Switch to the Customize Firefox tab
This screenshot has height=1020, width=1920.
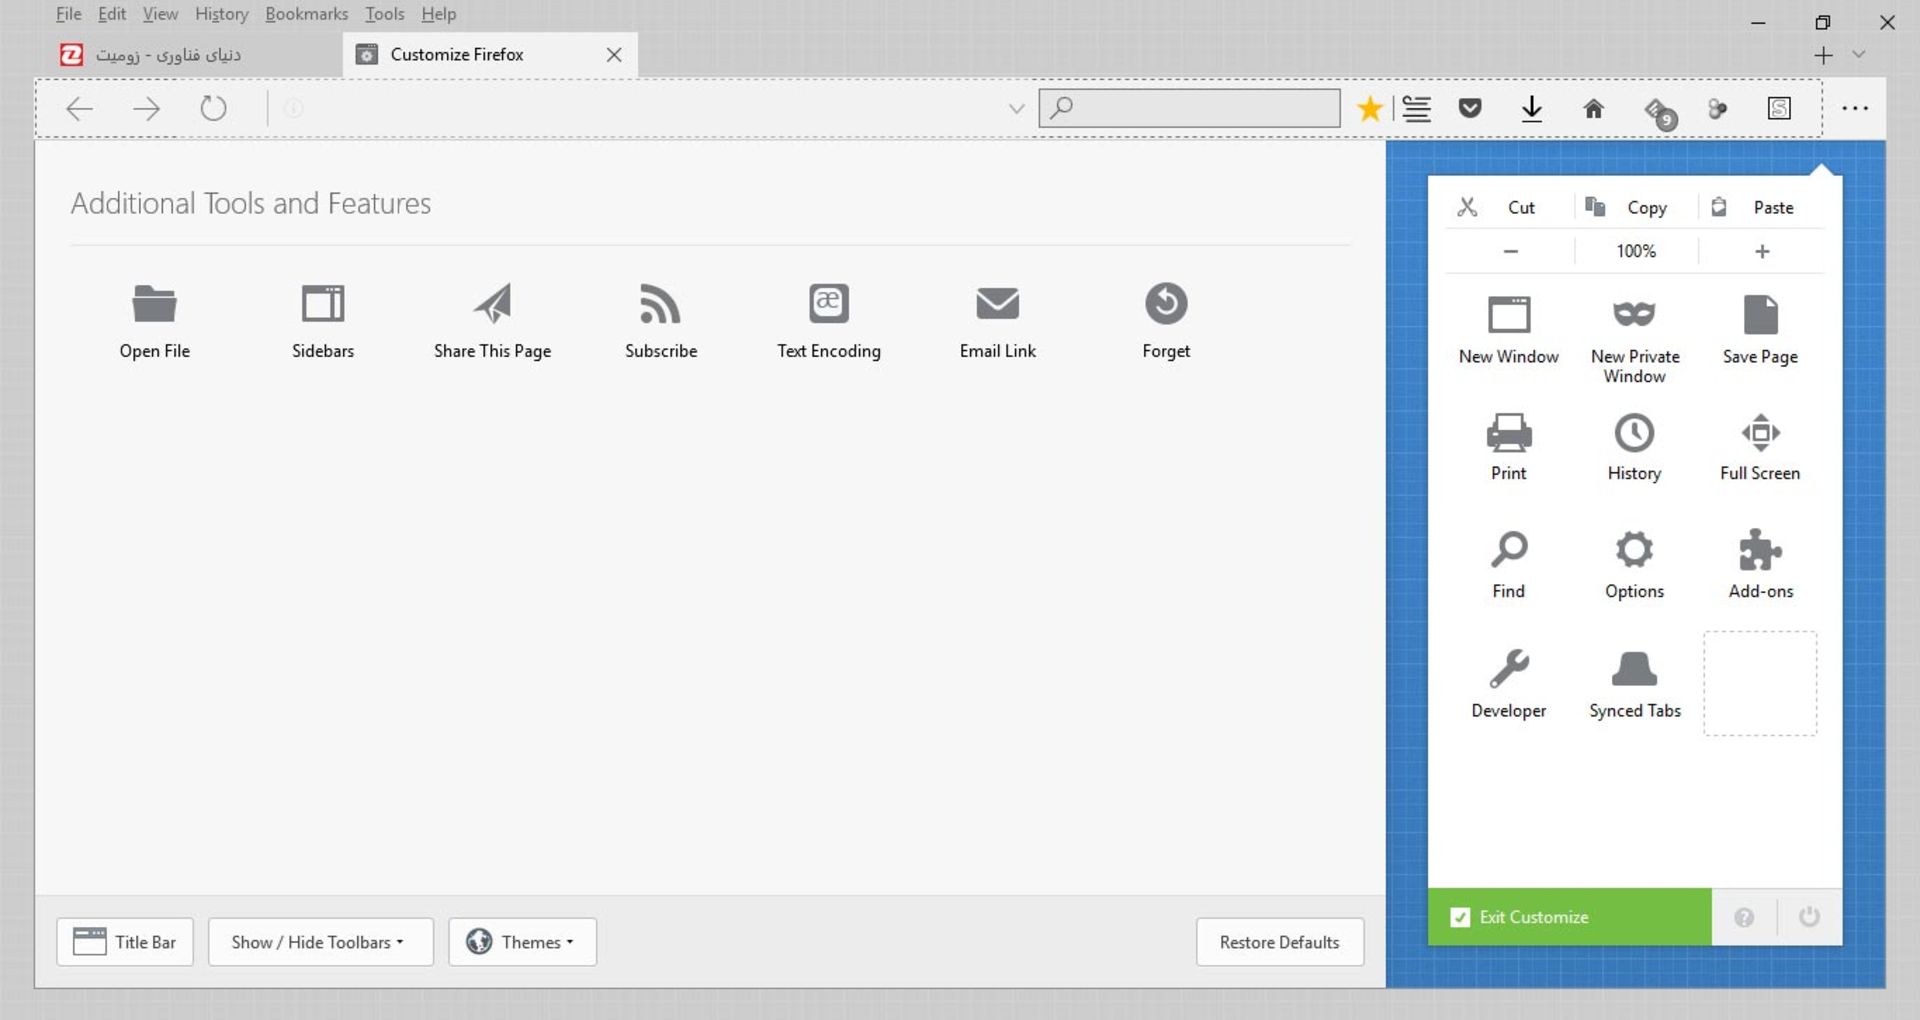[457, 55]
